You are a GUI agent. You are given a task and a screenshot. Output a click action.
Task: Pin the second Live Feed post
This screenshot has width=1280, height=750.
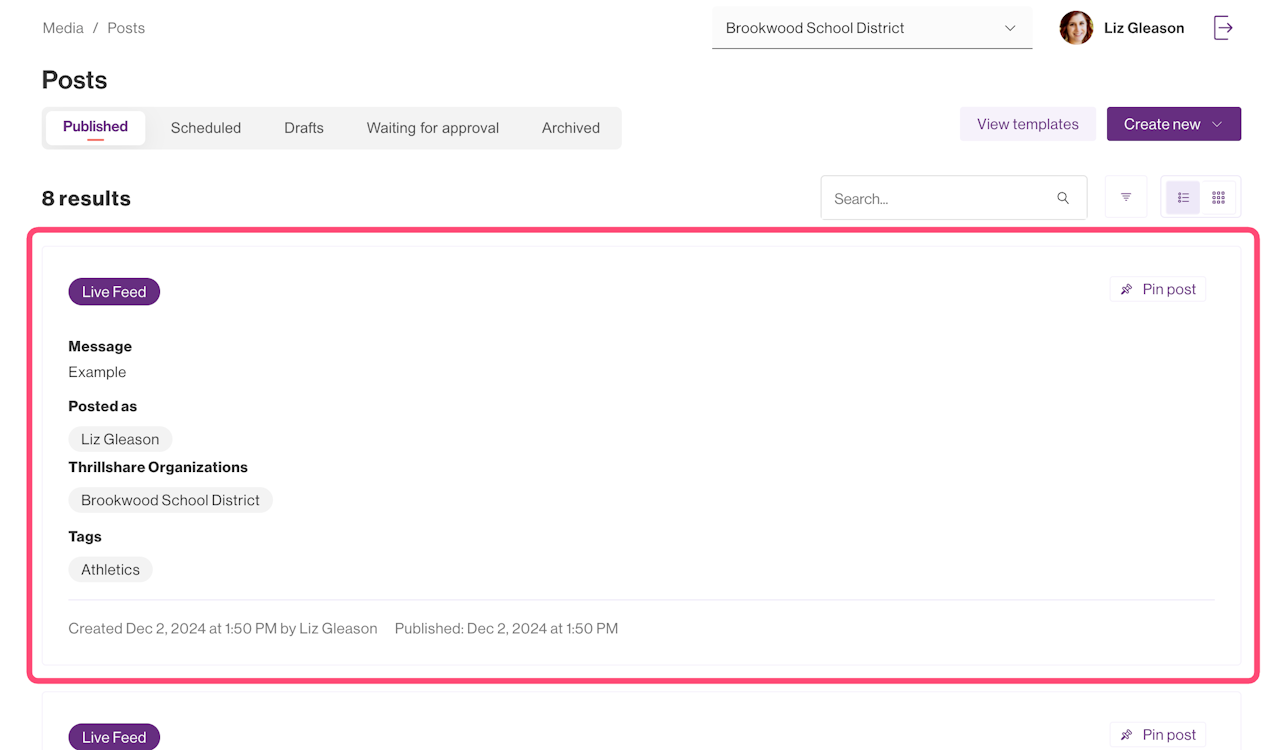coord(1157,735)
